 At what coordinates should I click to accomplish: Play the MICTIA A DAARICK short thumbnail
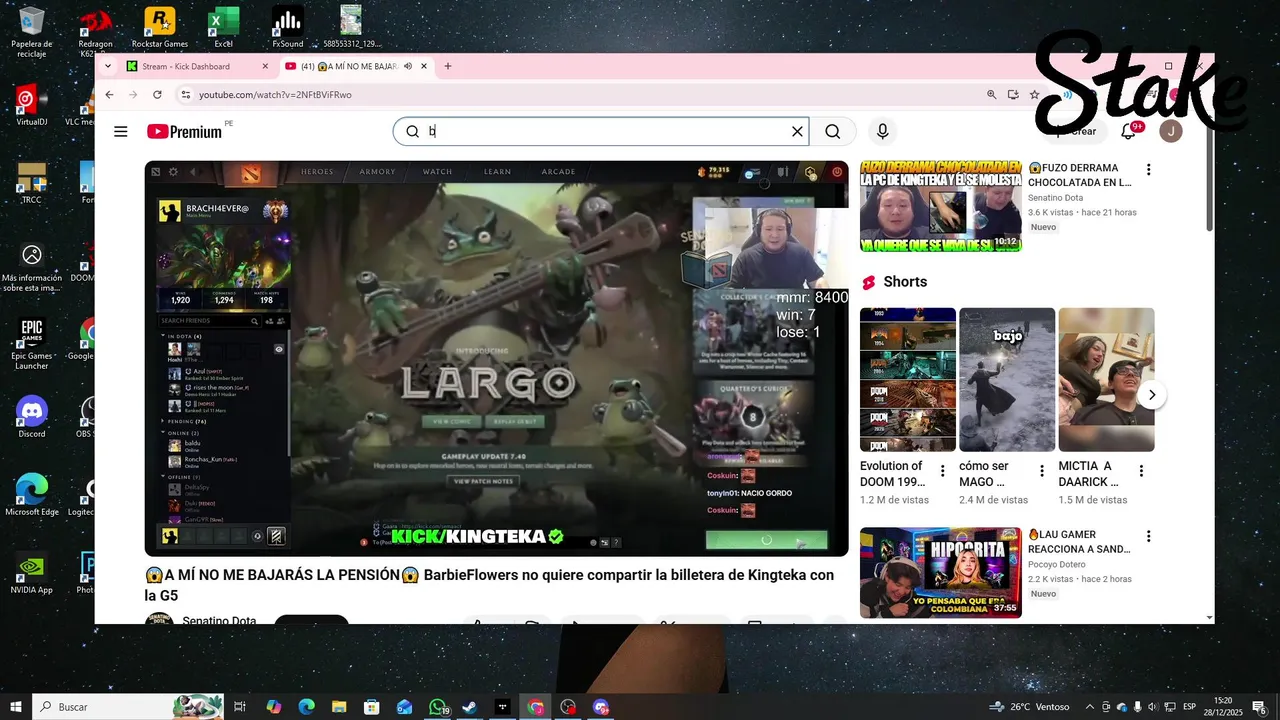coord(1106,380)
